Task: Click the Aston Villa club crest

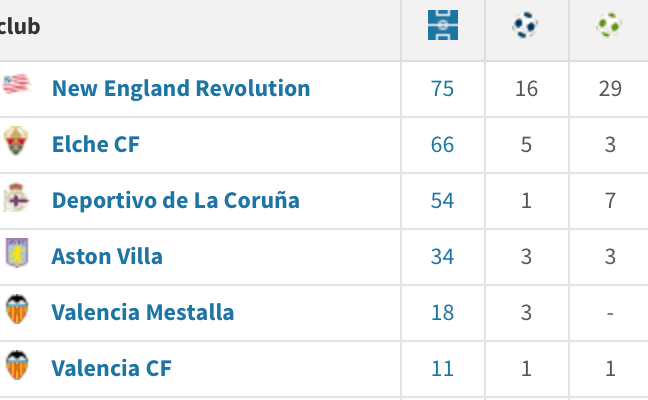Action: (16, 256)
